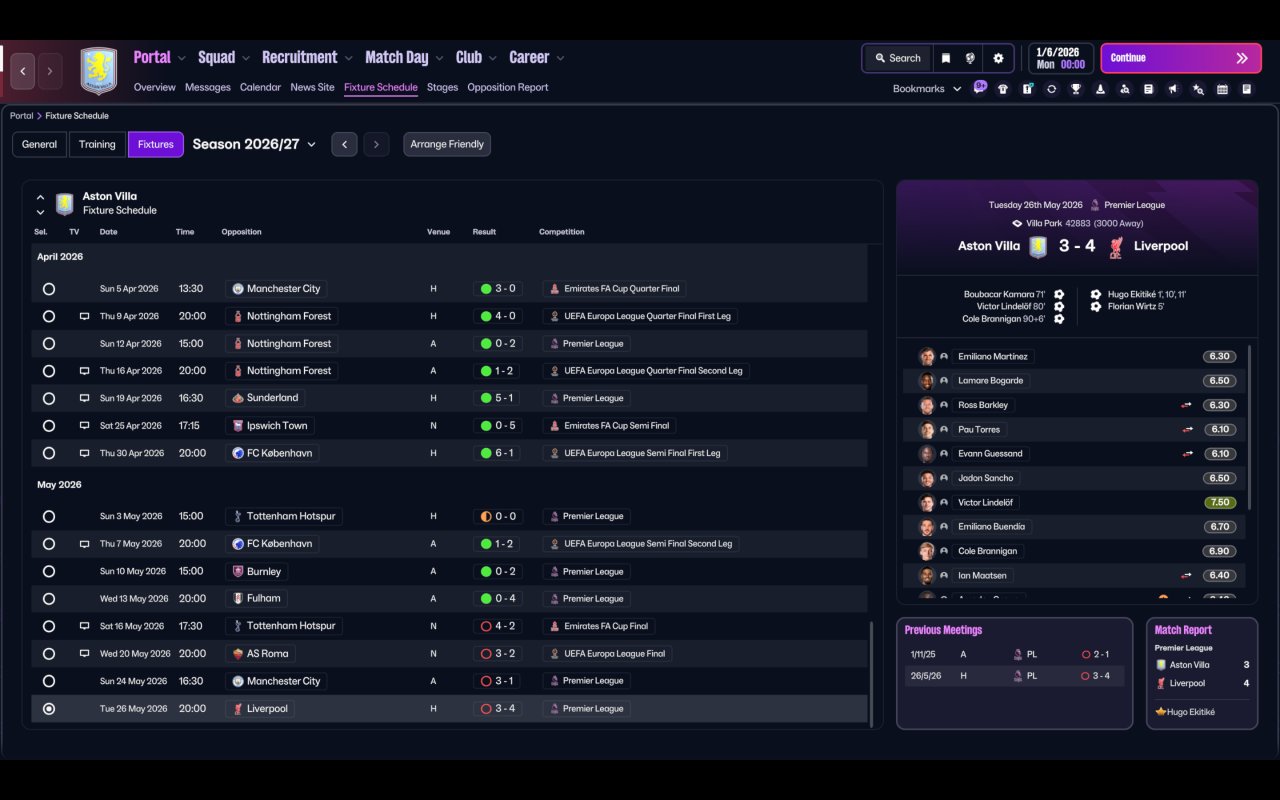Open the calendar grid bookmark icon
The image size is (1280, 800).
1222,89
